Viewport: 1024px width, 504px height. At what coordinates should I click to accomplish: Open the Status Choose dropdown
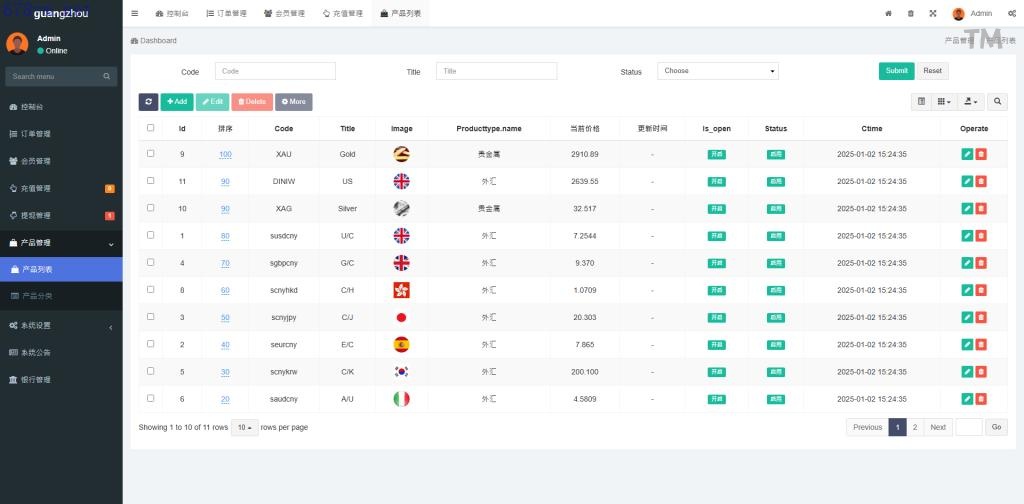tap(717, 71)
